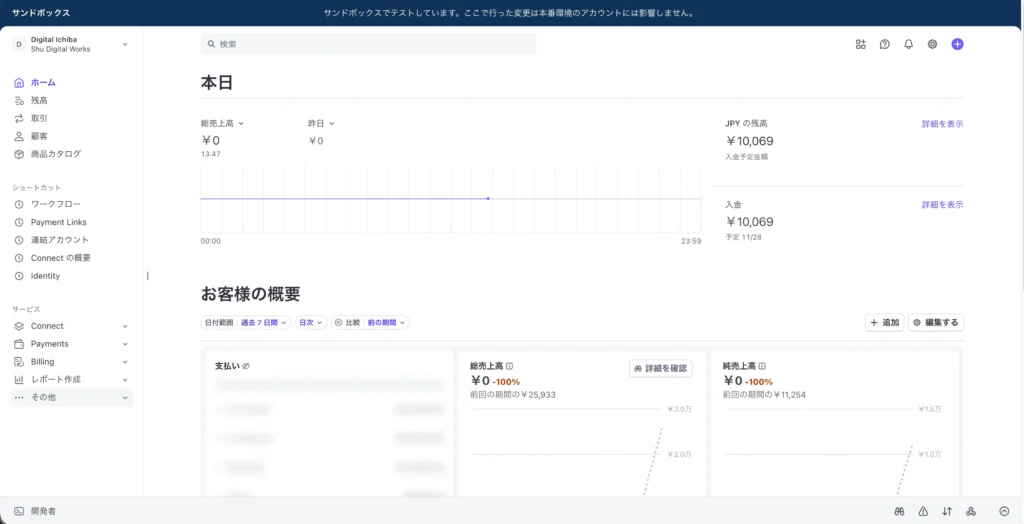The height and width of the screenshot is (524, 1024).
Task: Open the notifications bell icon
Action: point(908,44)
